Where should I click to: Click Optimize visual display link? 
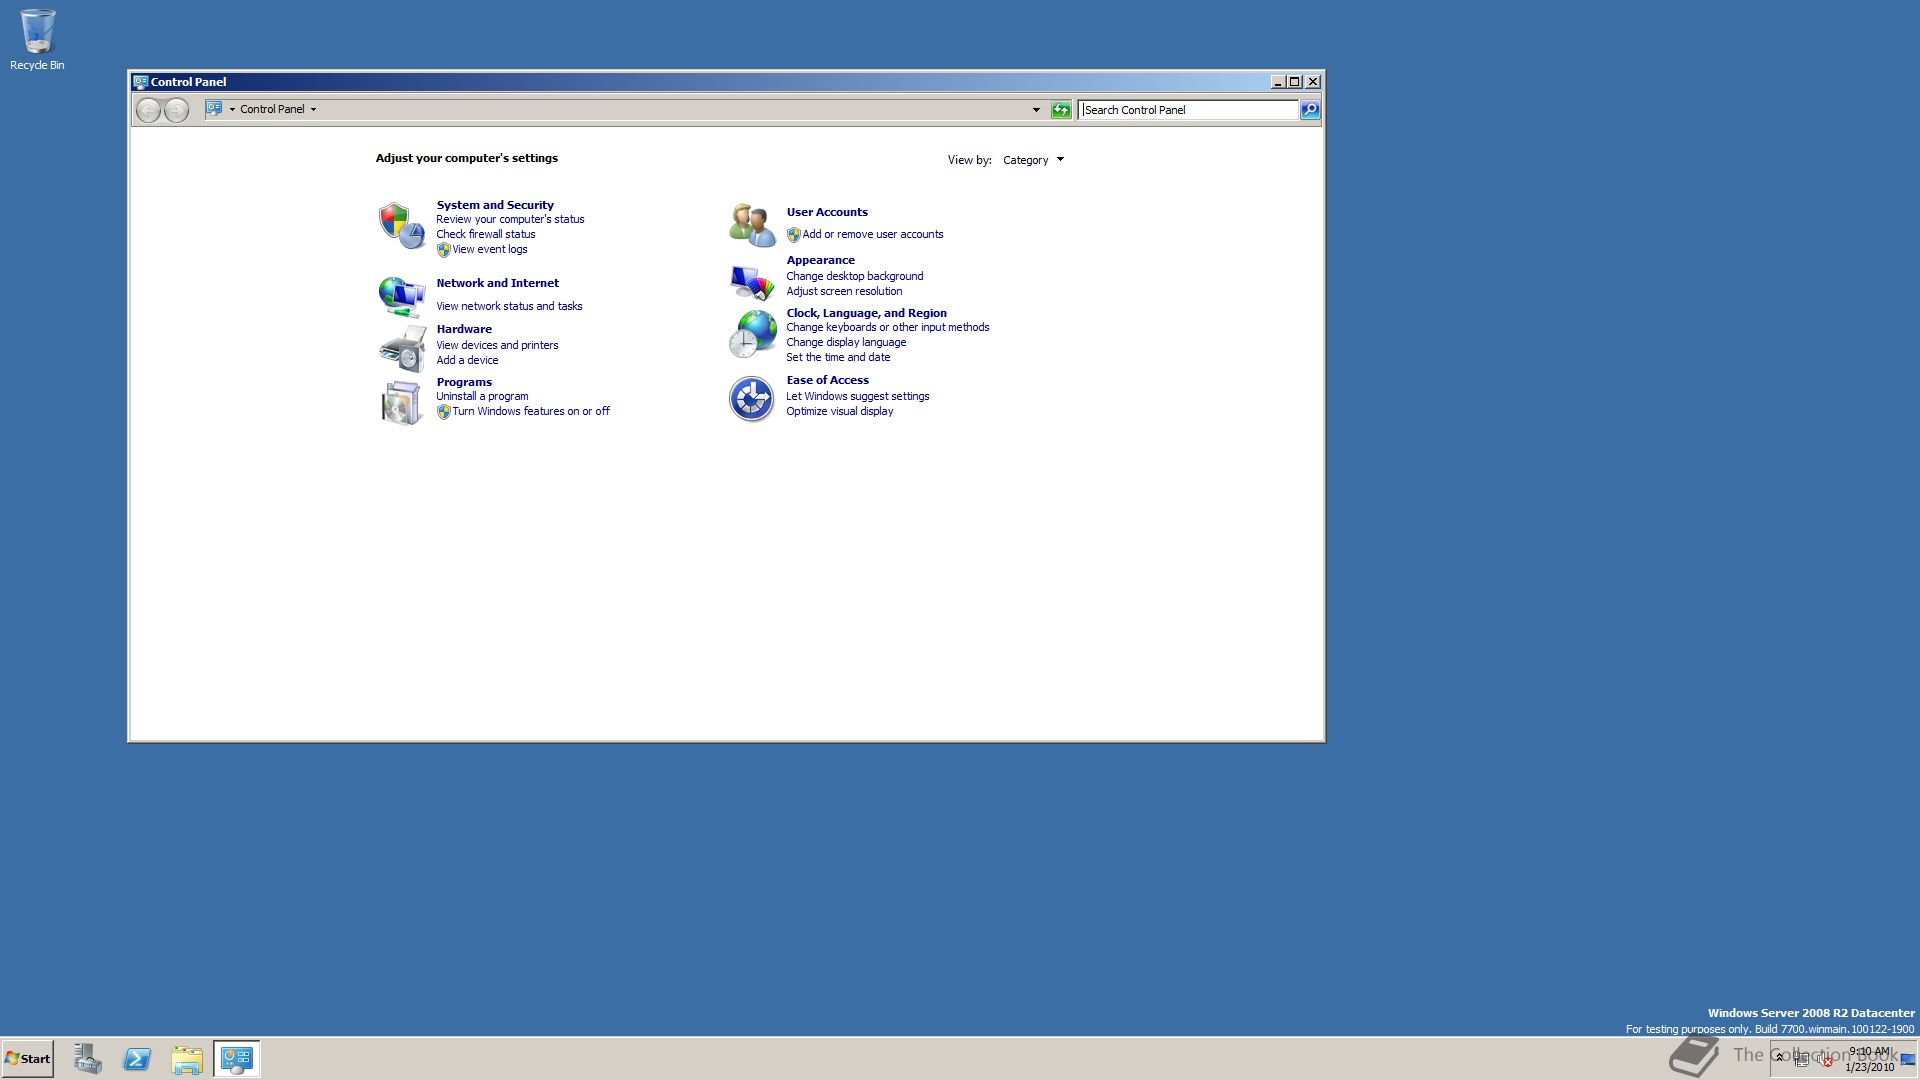coord(840,412)
